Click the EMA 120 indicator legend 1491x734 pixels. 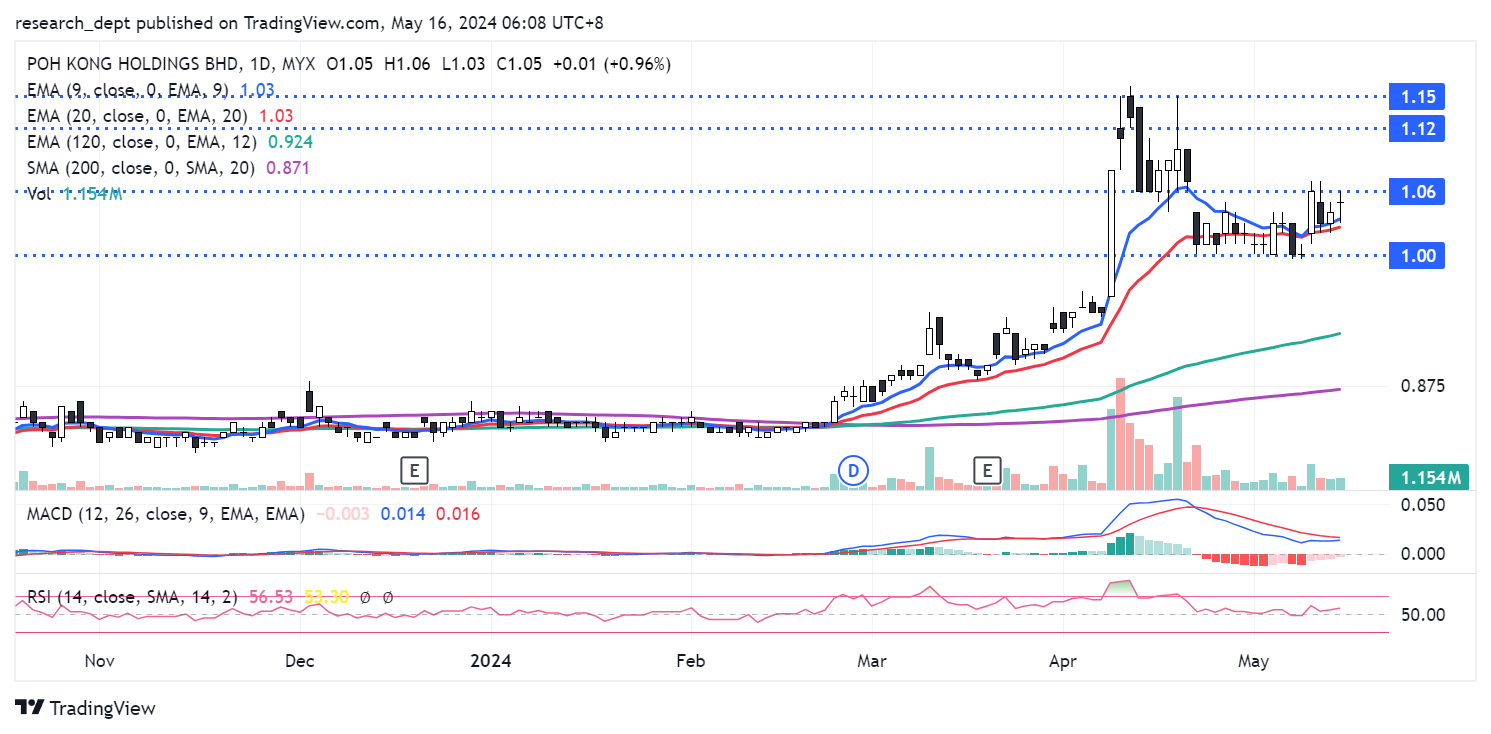138,142
